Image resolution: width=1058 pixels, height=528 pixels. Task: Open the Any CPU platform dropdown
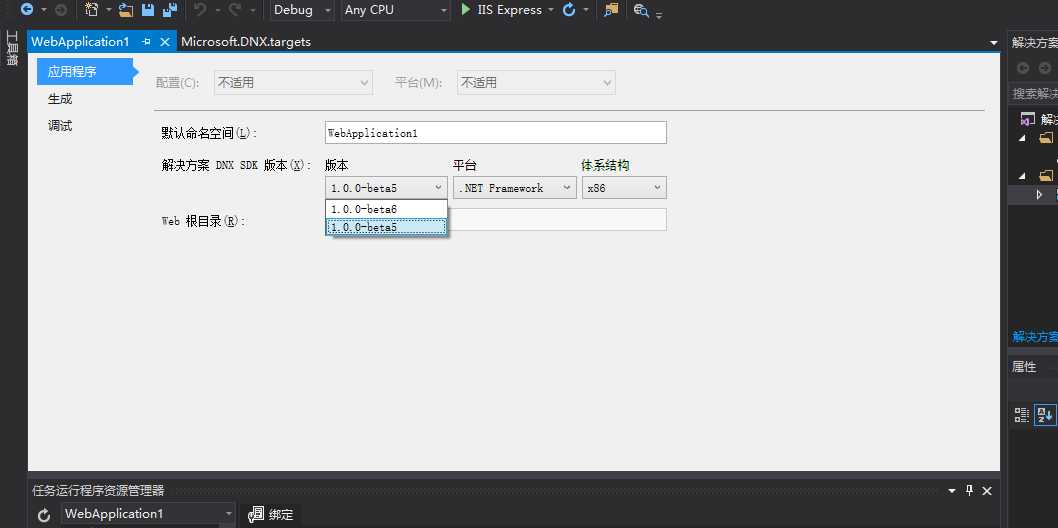click(x=395, y=10)
